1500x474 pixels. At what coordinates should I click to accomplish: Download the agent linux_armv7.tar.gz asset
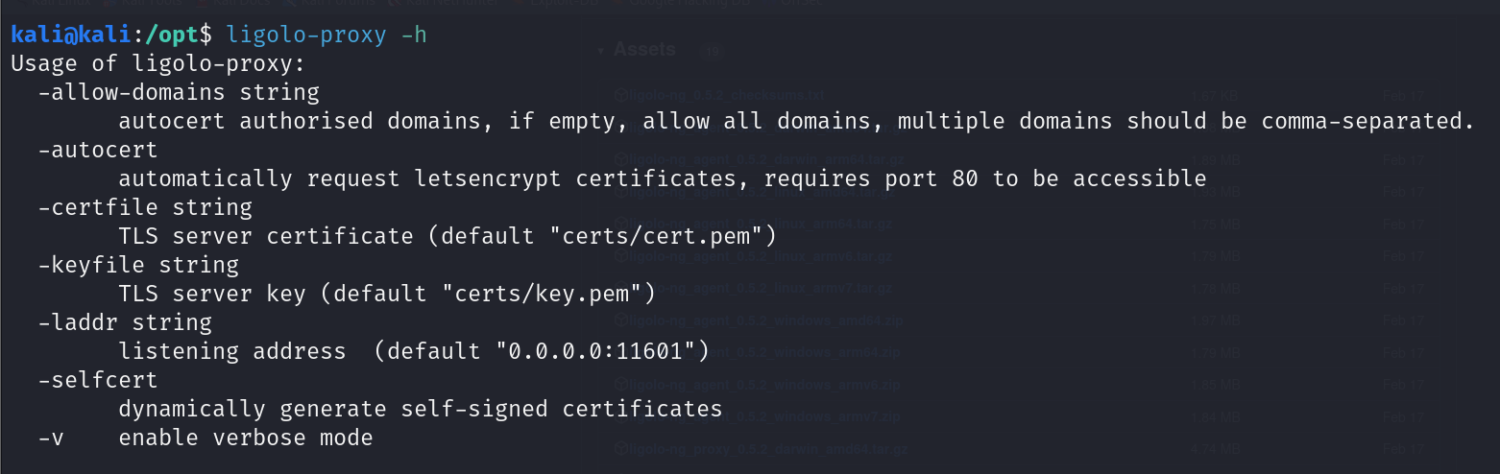click(x=760, y=288)
